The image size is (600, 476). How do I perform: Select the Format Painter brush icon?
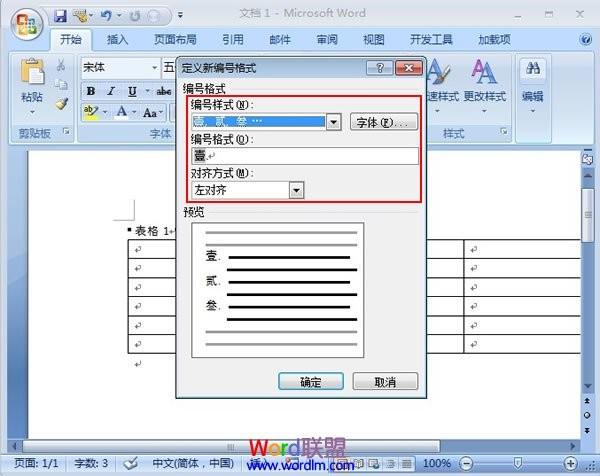(x=62, y=103)
